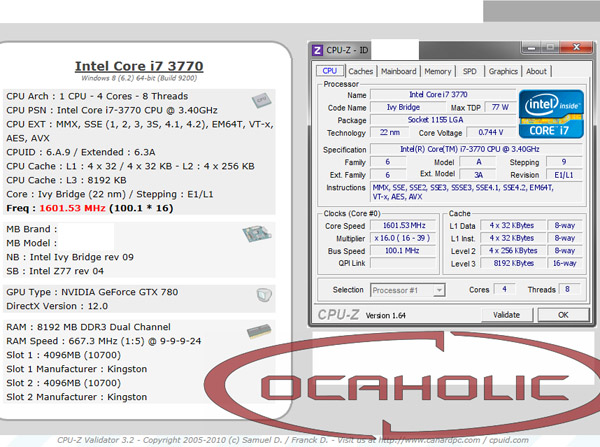The width and height of the screenshot is (600, 447).
Task: Click the empty QPI Link field
Action: [404, 263]
